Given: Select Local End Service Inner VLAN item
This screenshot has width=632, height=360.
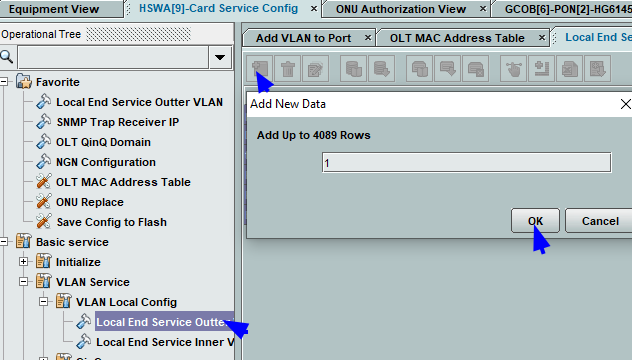Looking at the screenshot, I should coord(165,342).
